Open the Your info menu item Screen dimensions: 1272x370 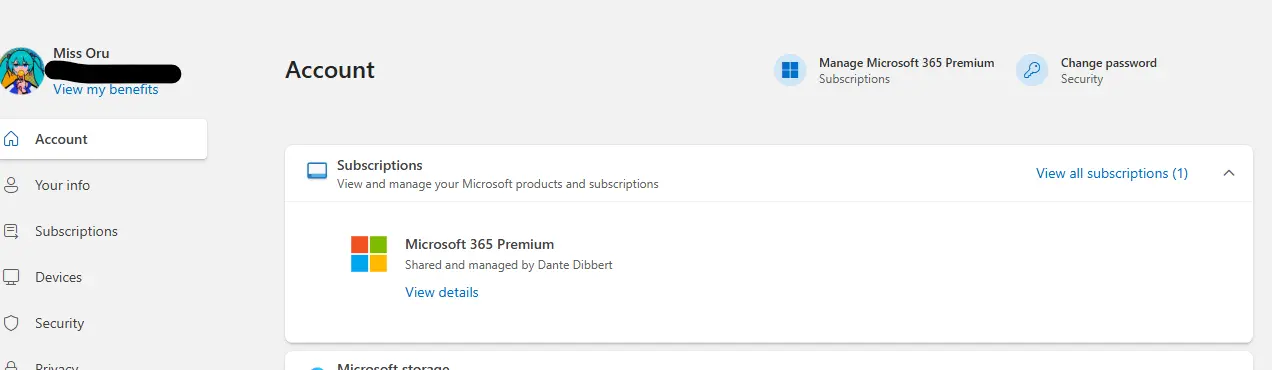point(62,185)
